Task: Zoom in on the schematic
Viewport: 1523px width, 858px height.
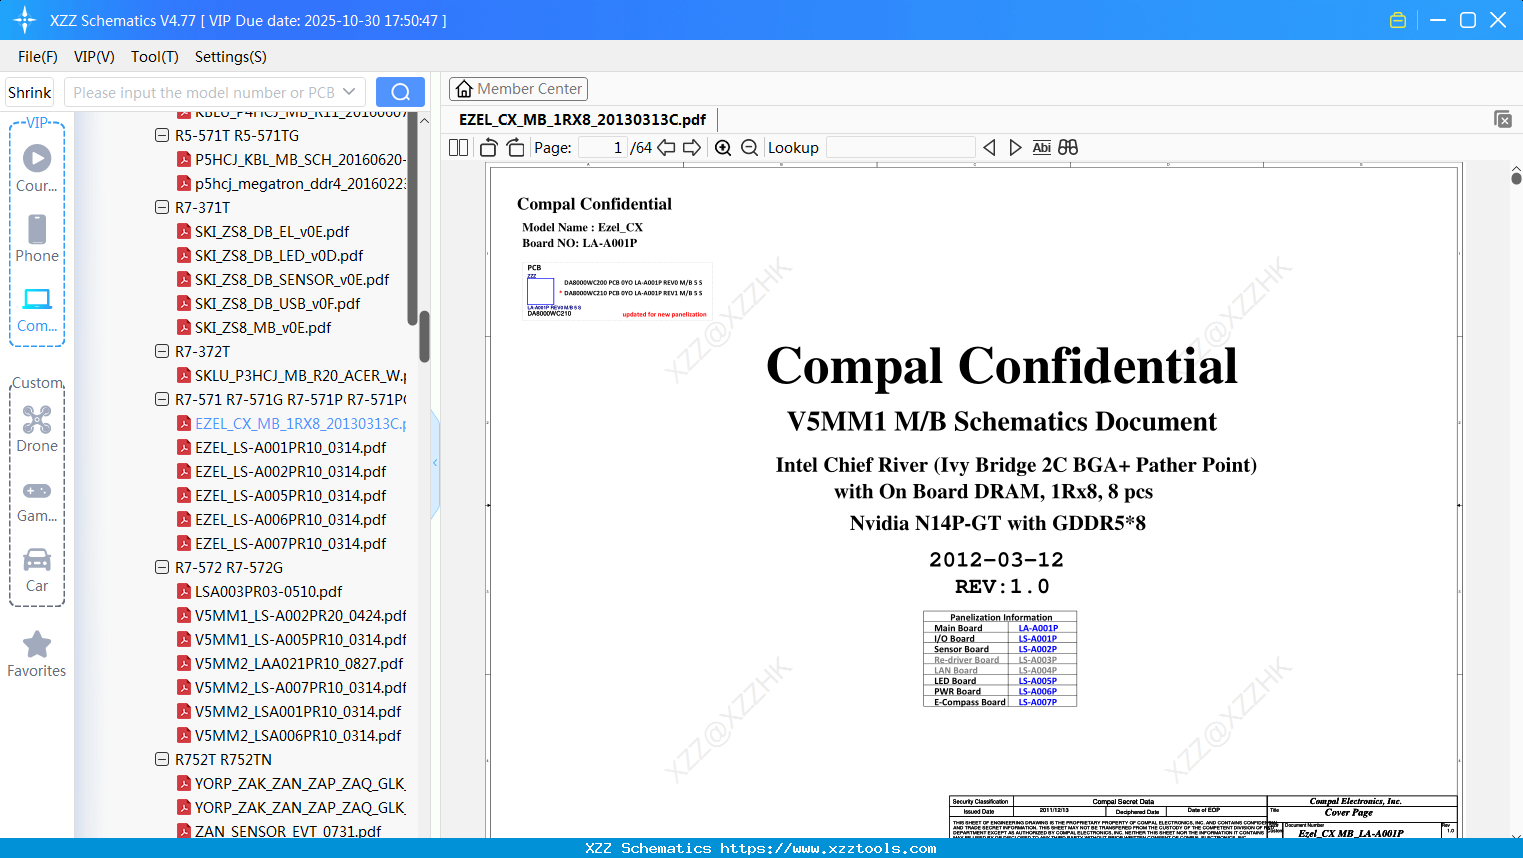Action: 723,148
